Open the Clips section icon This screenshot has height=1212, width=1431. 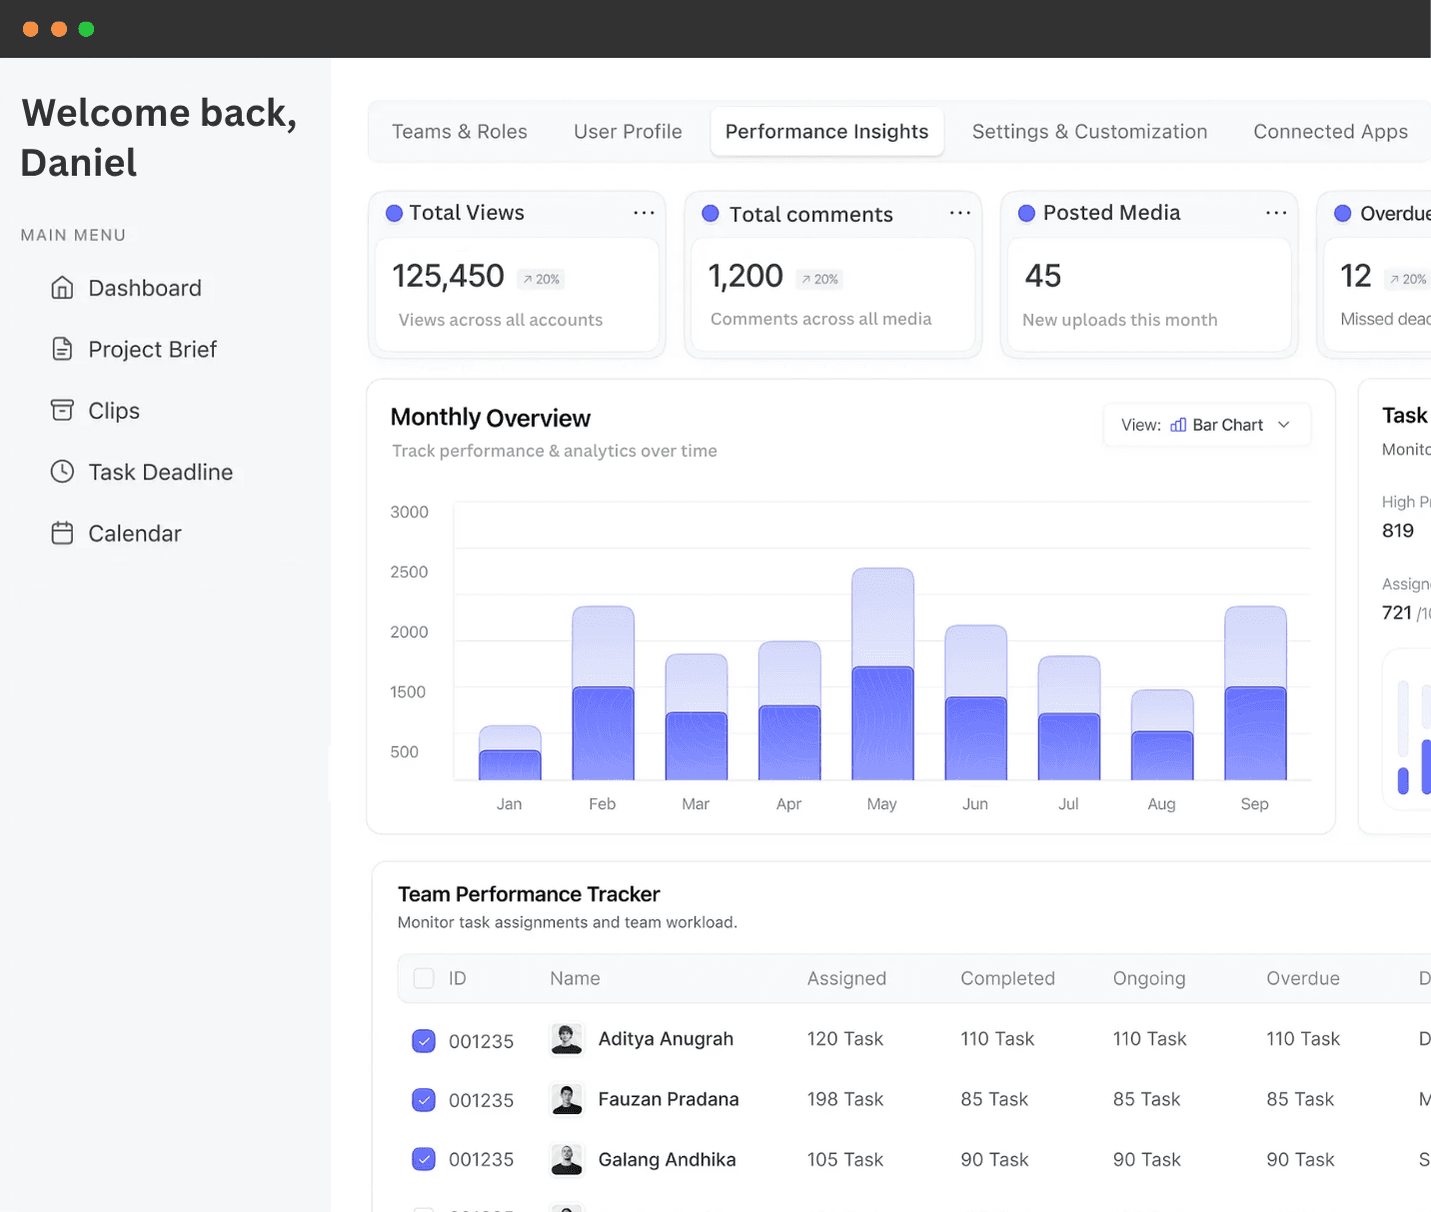click(62, 410)
